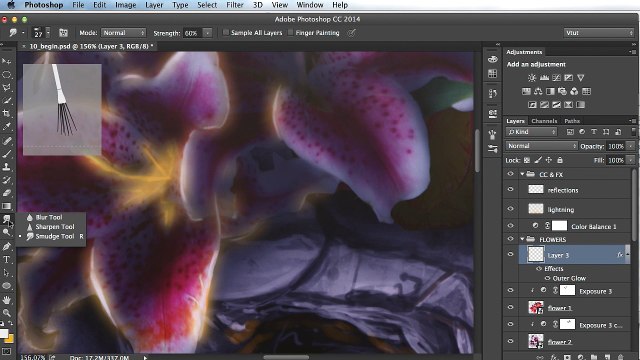Image resolution: width=640 pixels, height=360 pixels.
Task: Click lock all padlock icon
Action: pyautogui.click(x=560, y=160)
